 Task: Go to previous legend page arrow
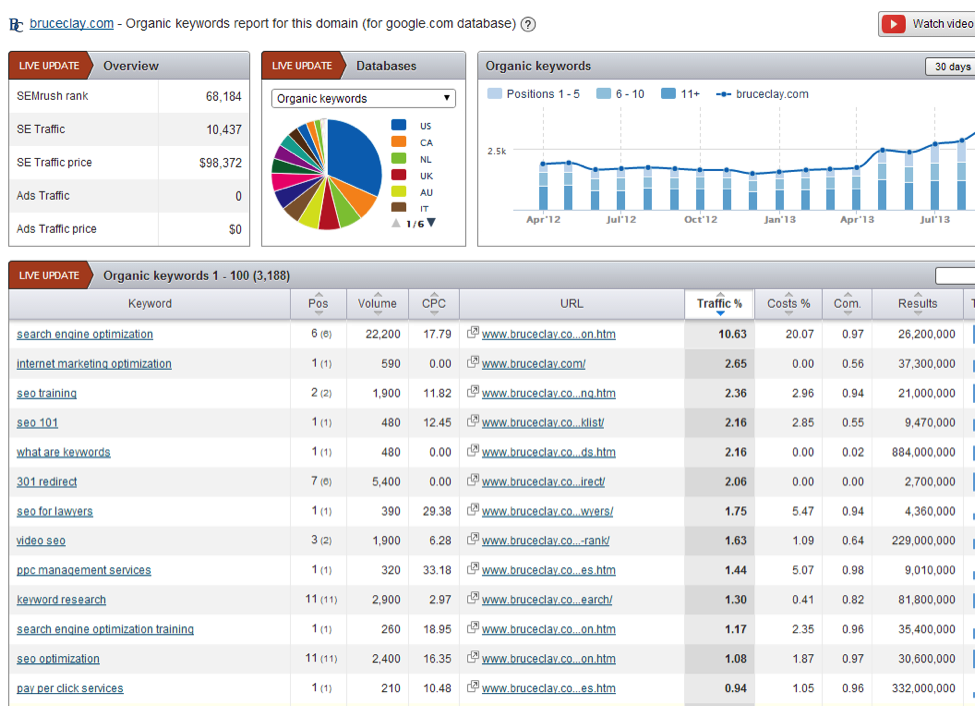tap(396, 223)
